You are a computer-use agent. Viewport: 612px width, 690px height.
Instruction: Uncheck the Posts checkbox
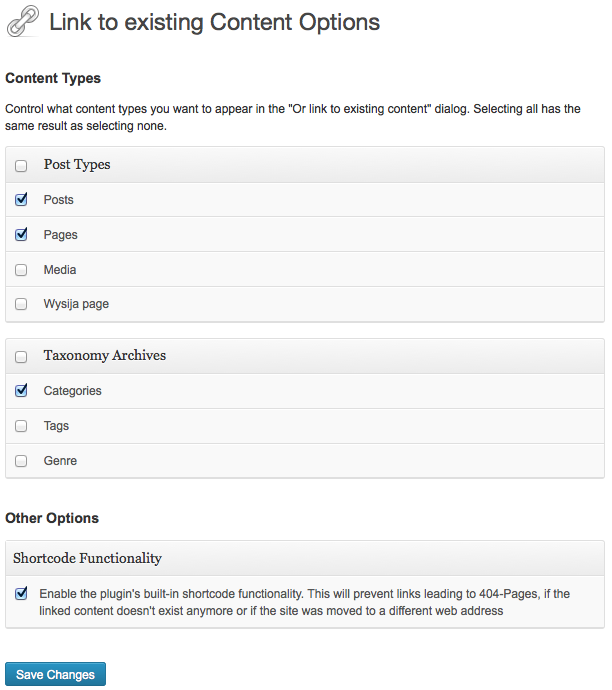pyautogui.click(x=21, y=199)
